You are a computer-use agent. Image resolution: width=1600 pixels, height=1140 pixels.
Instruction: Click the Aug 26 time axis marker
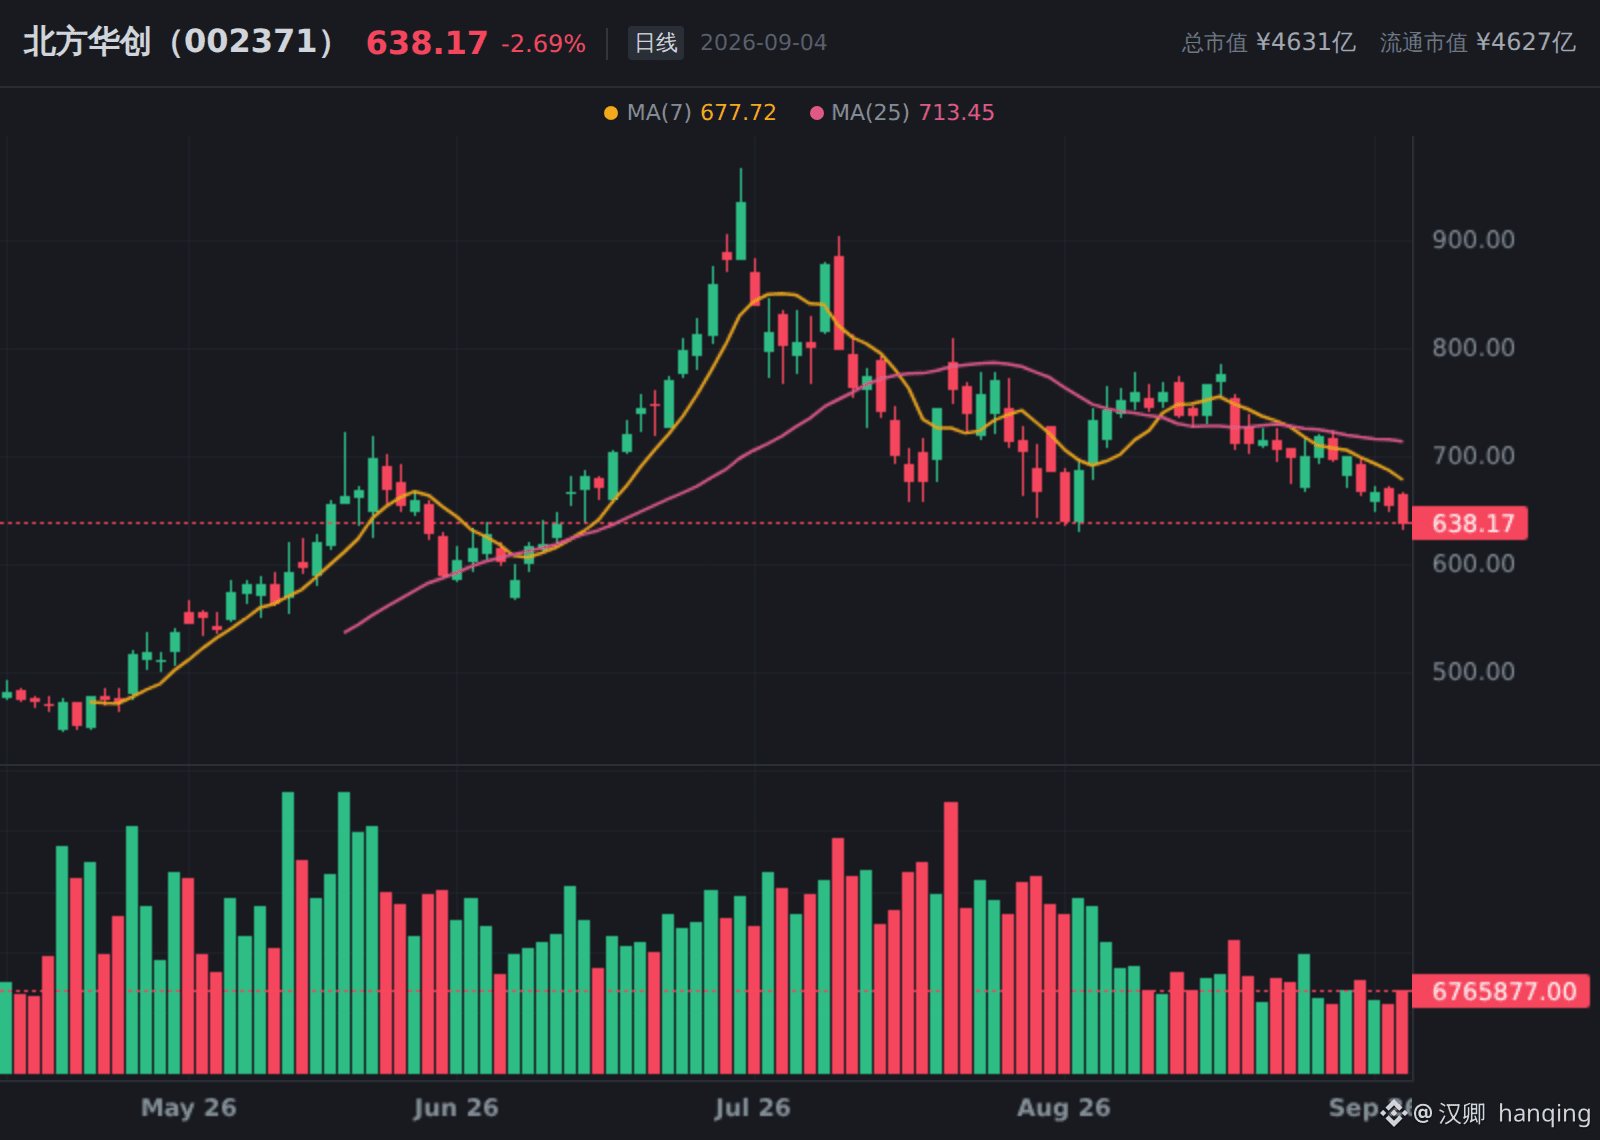[1064, 1108]
